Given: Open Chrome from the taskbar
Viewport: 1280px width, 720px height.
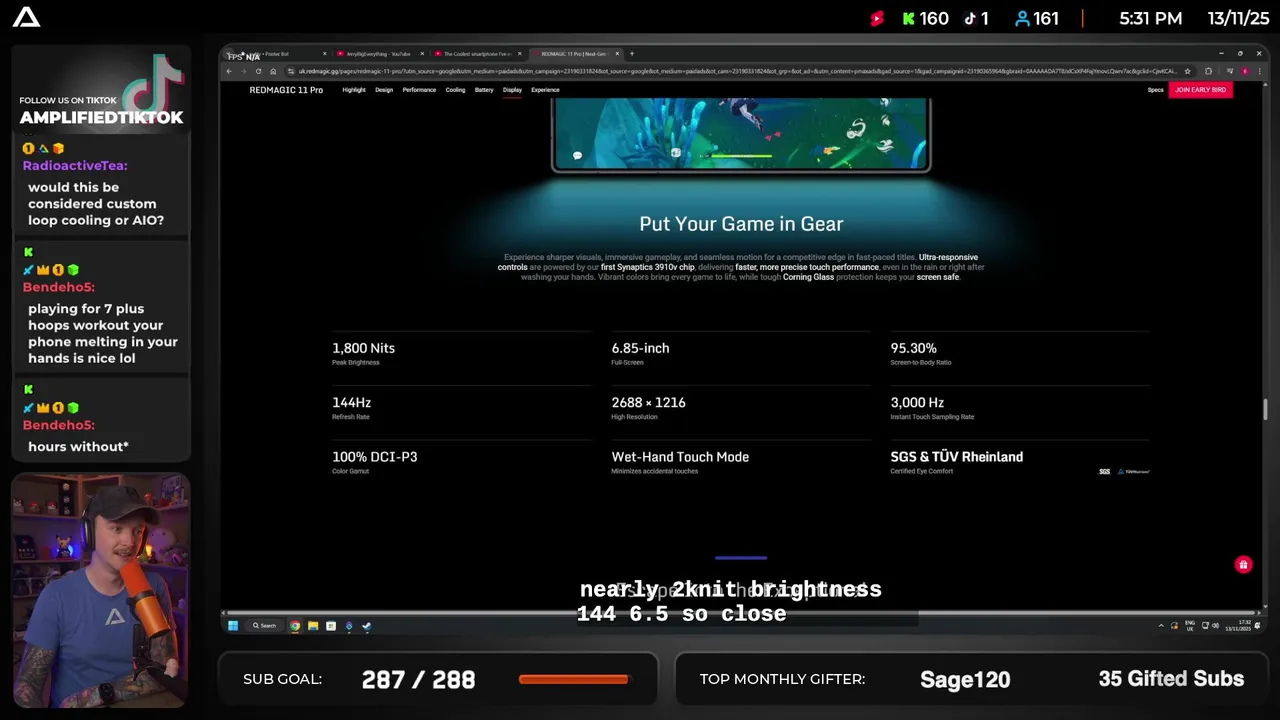Looking at the screenshot, I should pos(295,626).
